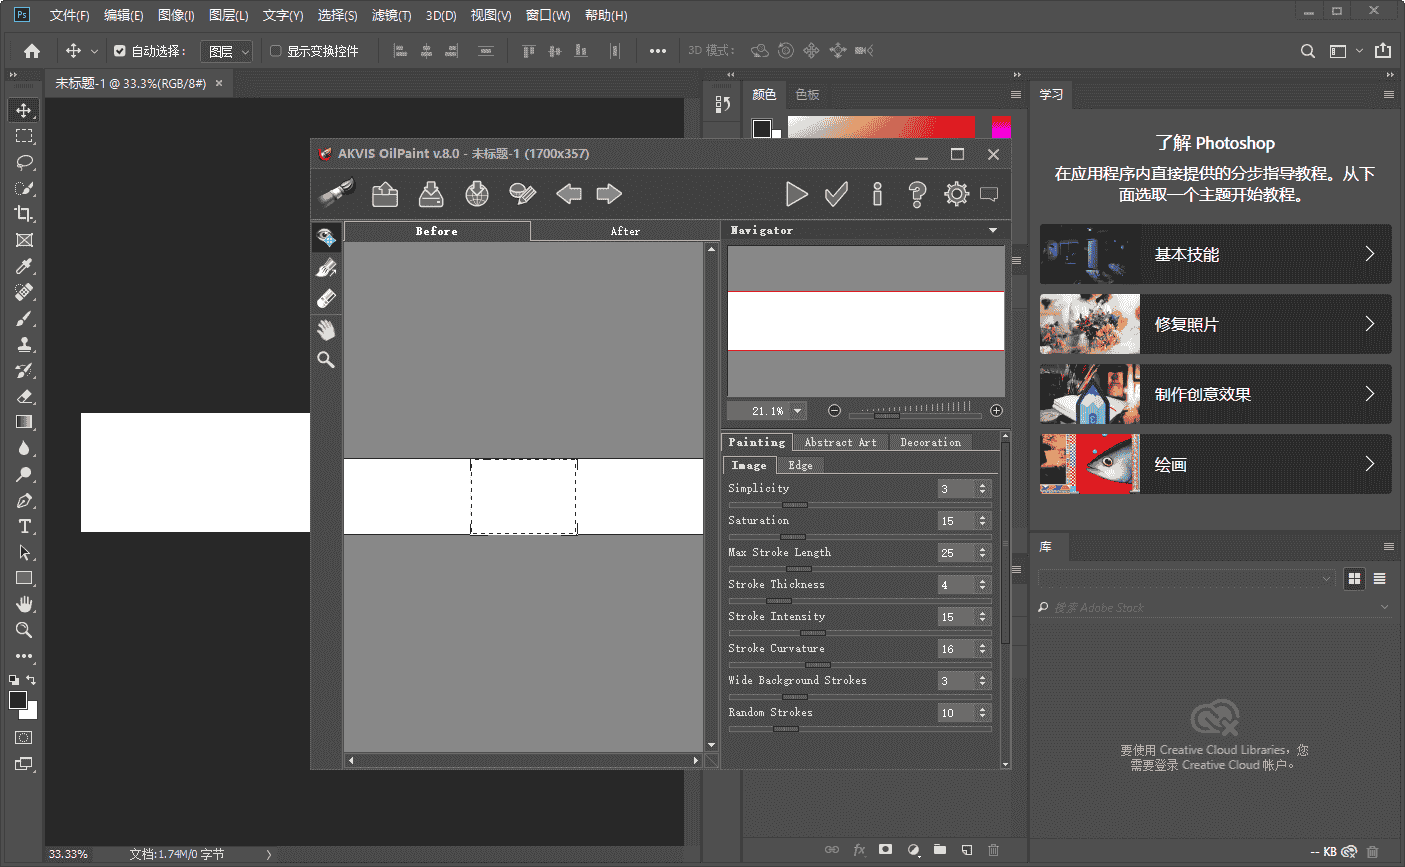The width and height of the screenshot is (1405, 867).
Task: Open the 修复照片 tutorial
Action: click(1215, 324)
